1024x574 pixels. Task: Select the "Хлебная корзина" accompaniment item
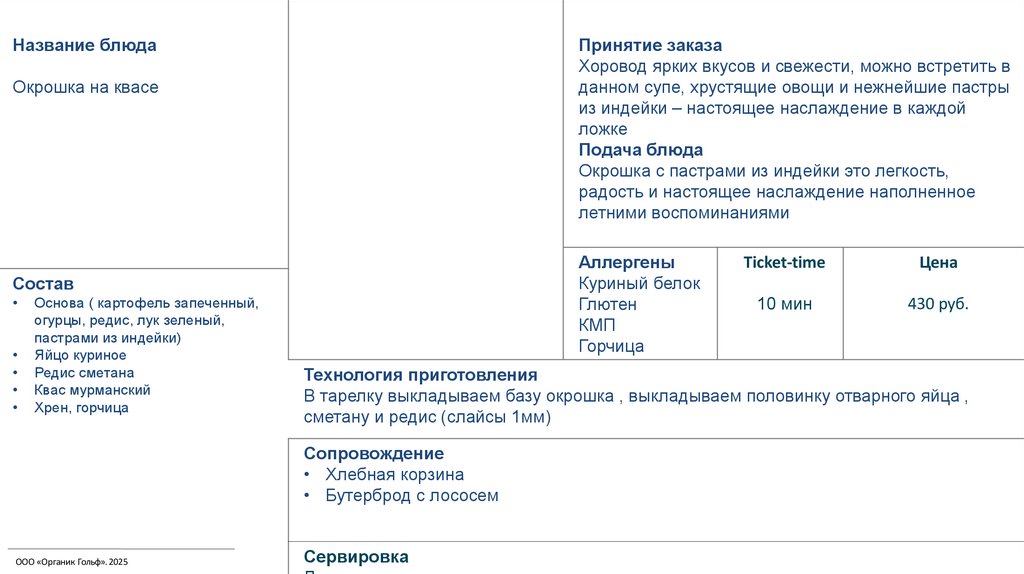point(394,474)
